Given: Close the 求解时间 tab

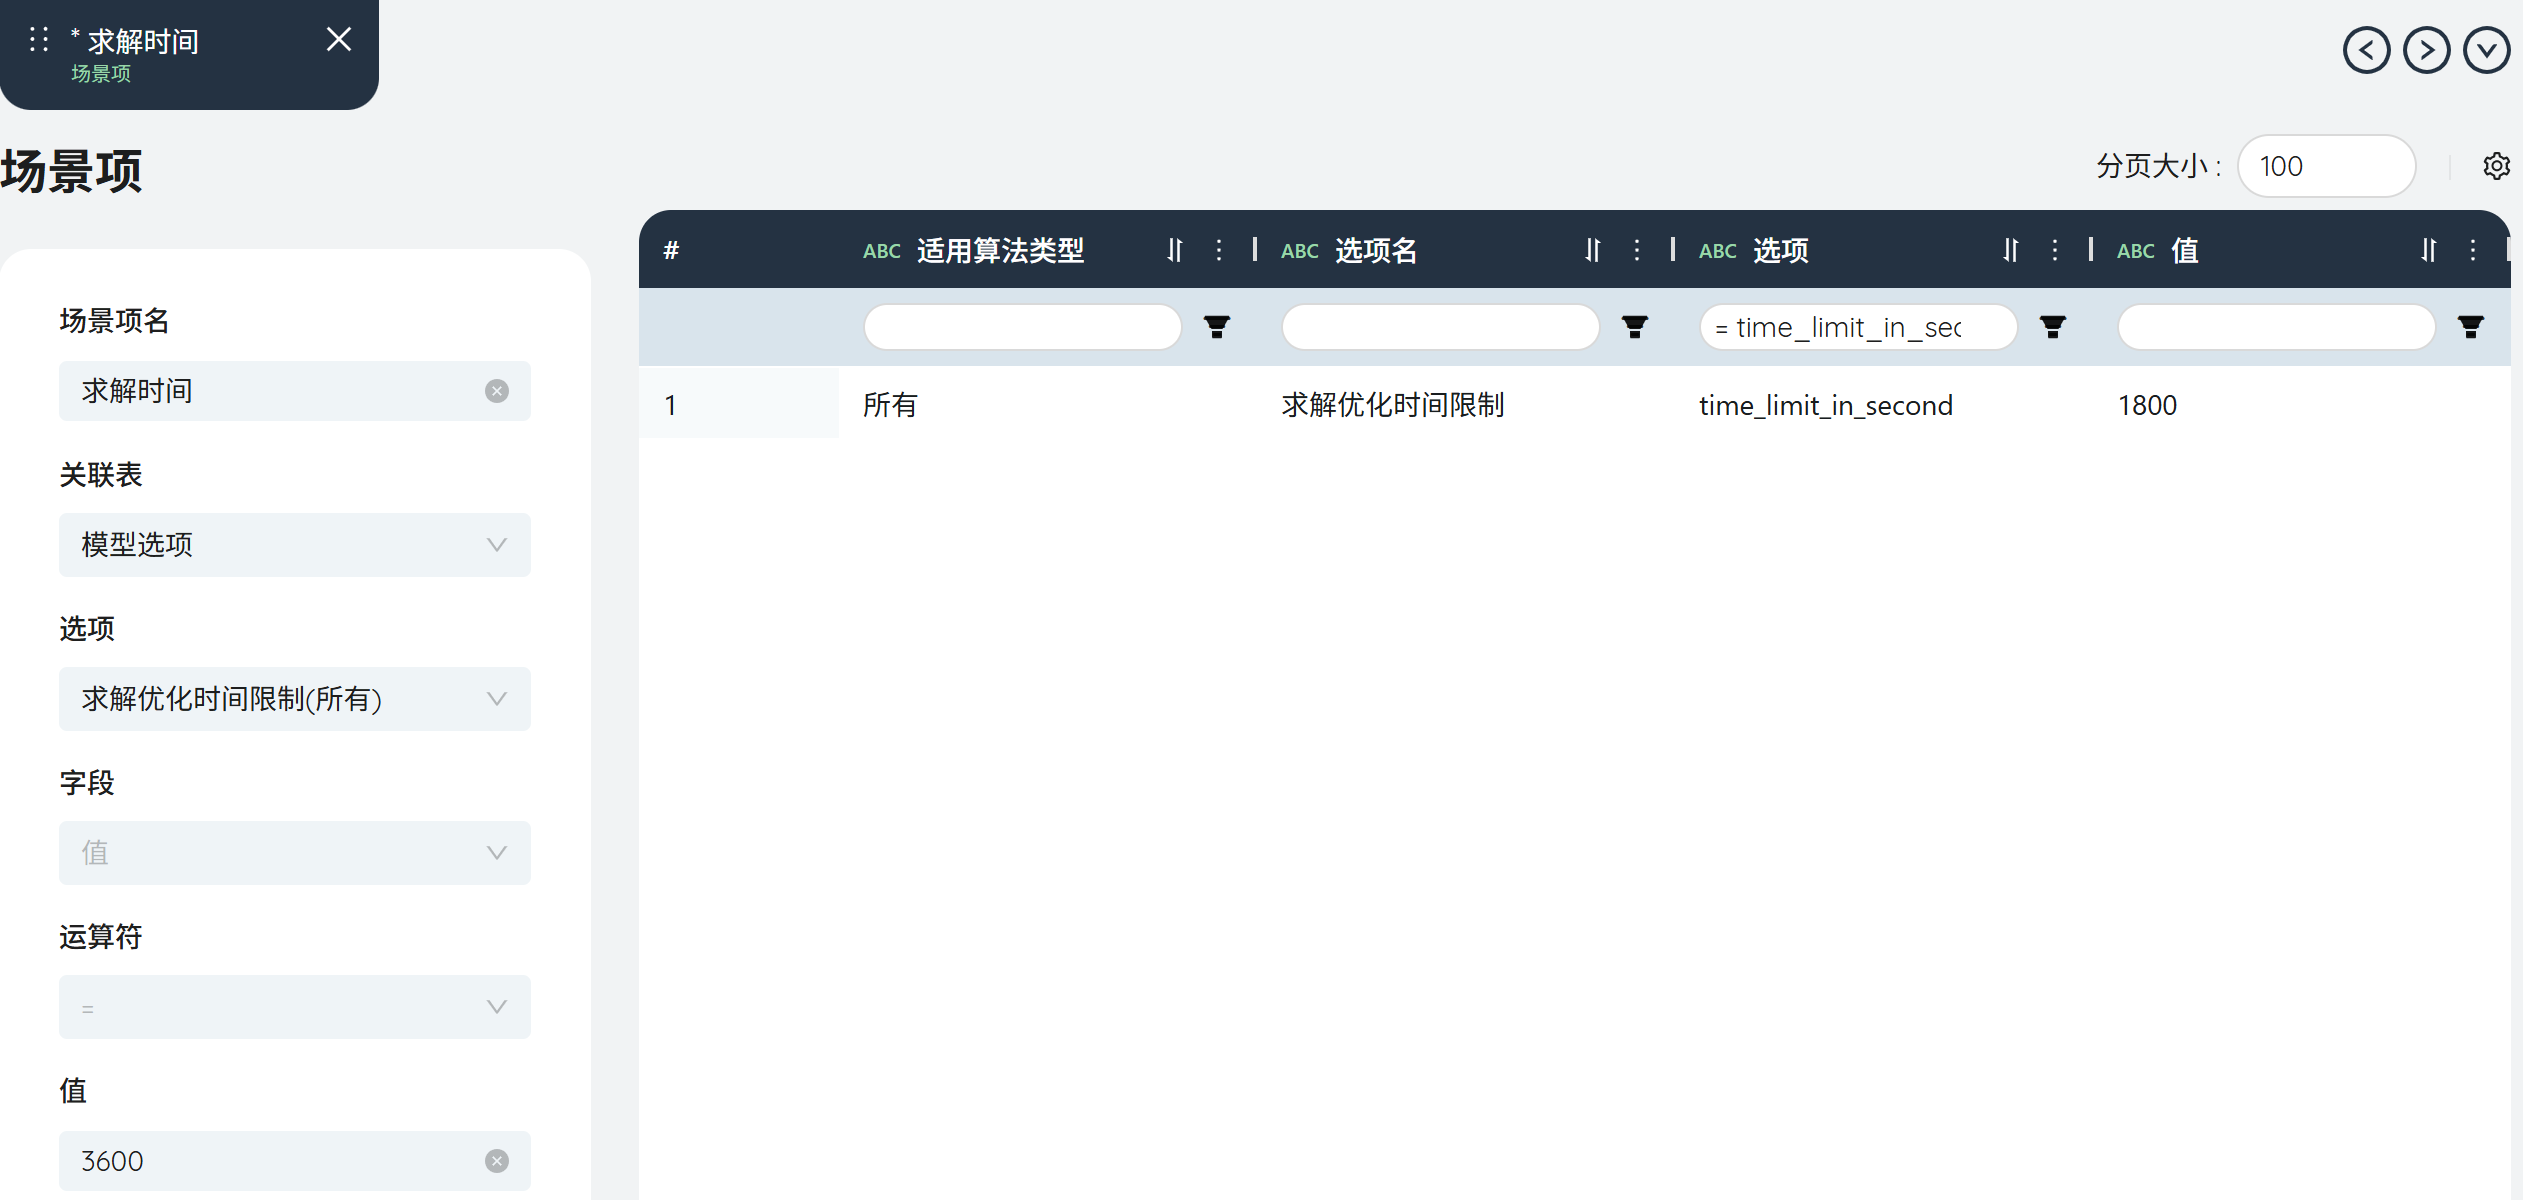Looking at the screenshot, I should 339,40.
